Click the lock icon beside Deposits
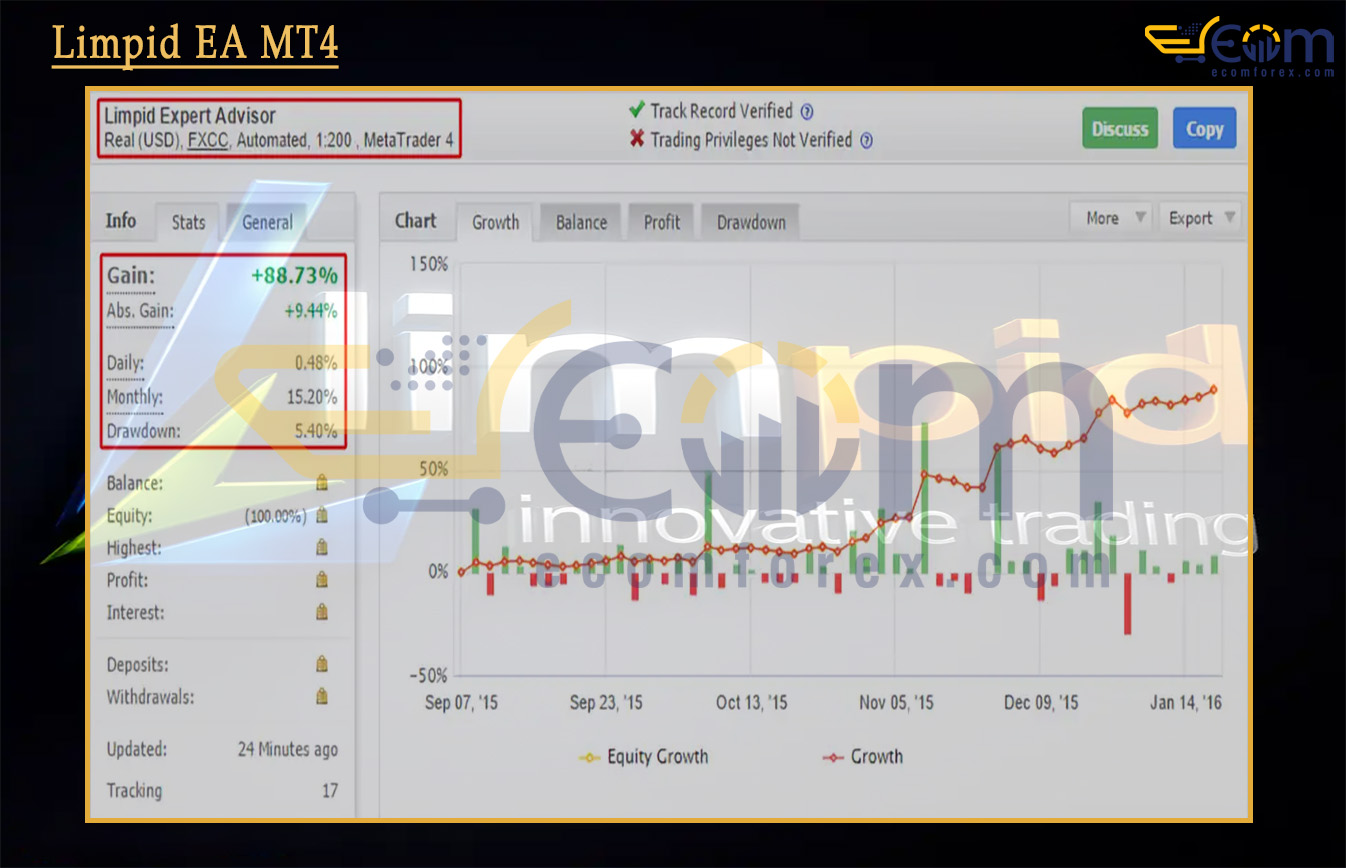Screen dimensions: 1346x868 point(322,664)
